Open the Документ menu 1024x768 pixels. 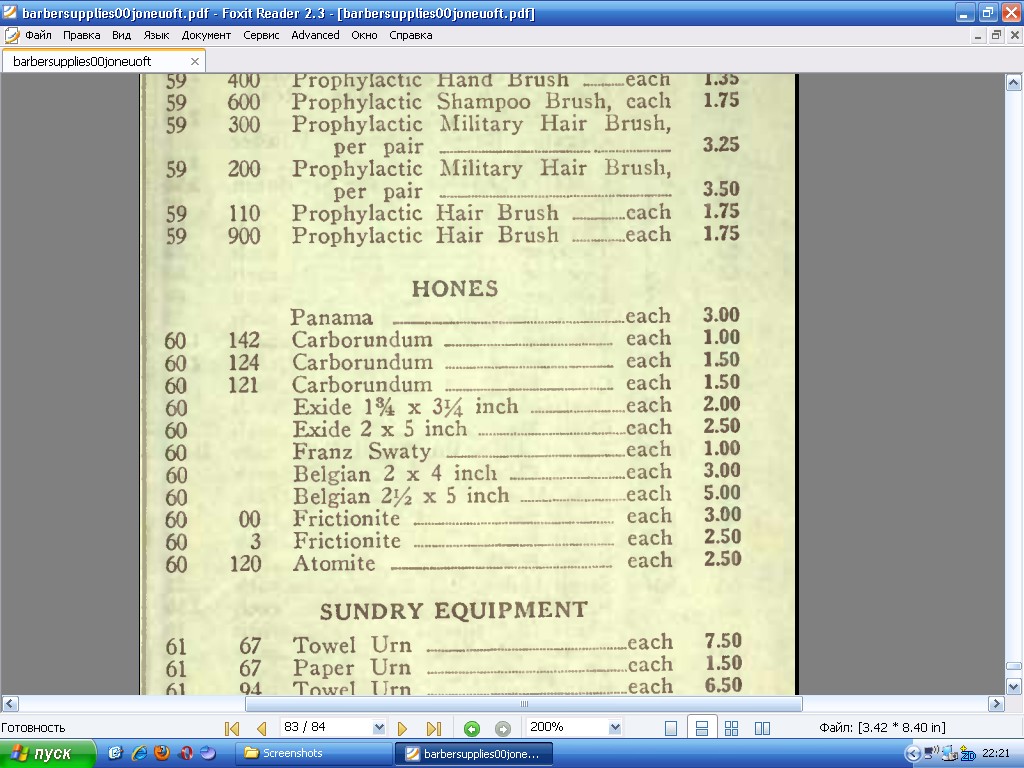pyautogui.click(x=206, y=35)
